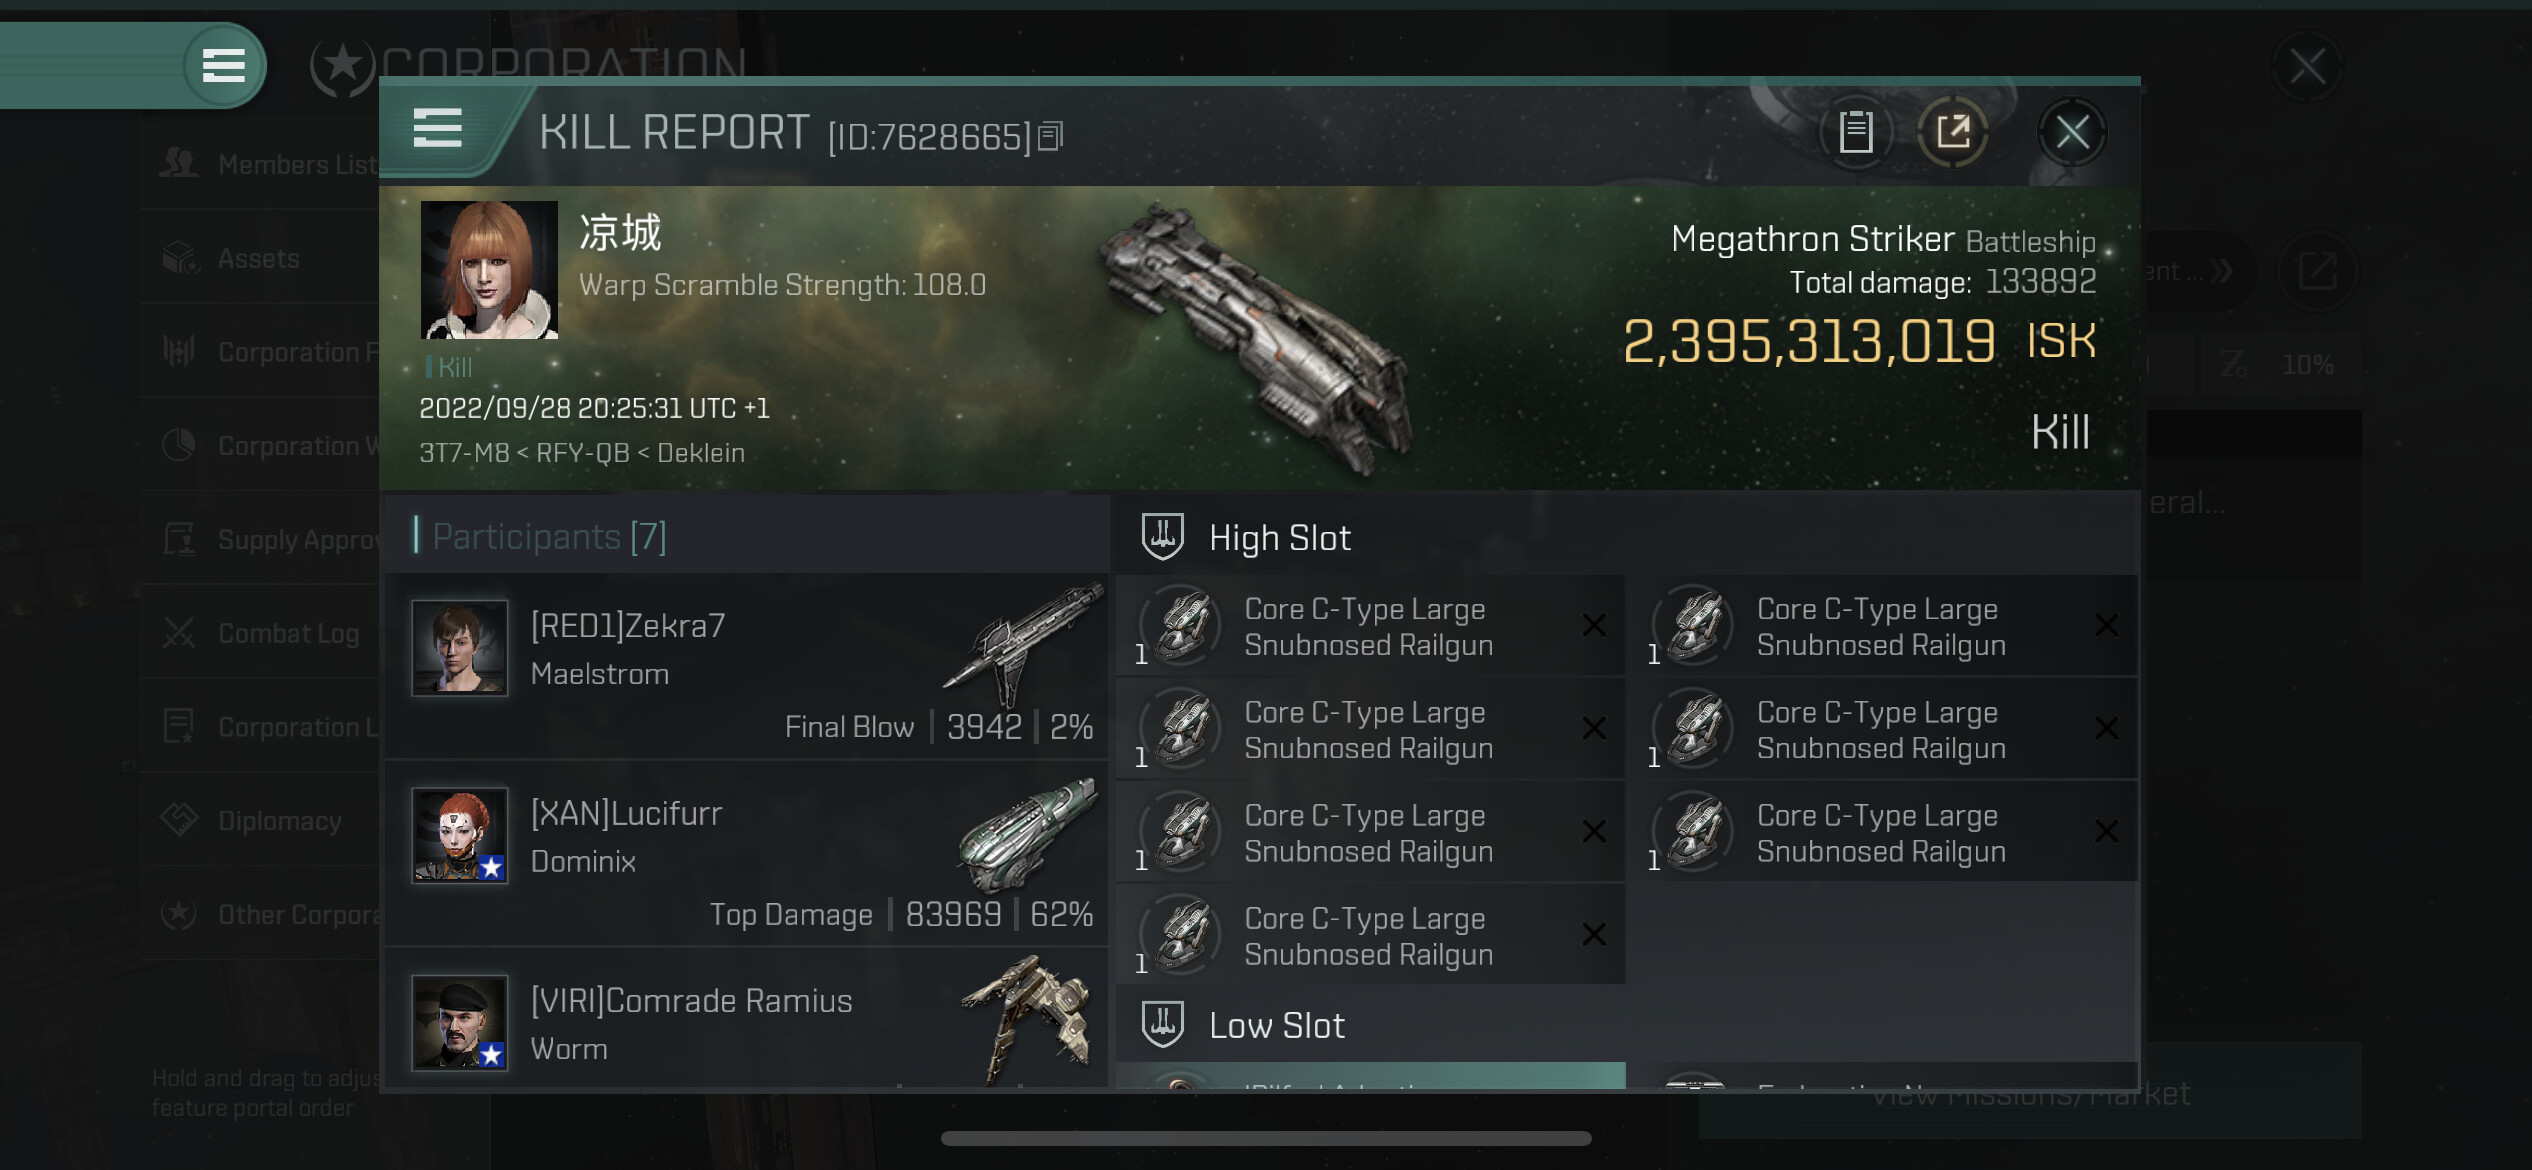Open Lucifurr participant entry

click(747, 854)
